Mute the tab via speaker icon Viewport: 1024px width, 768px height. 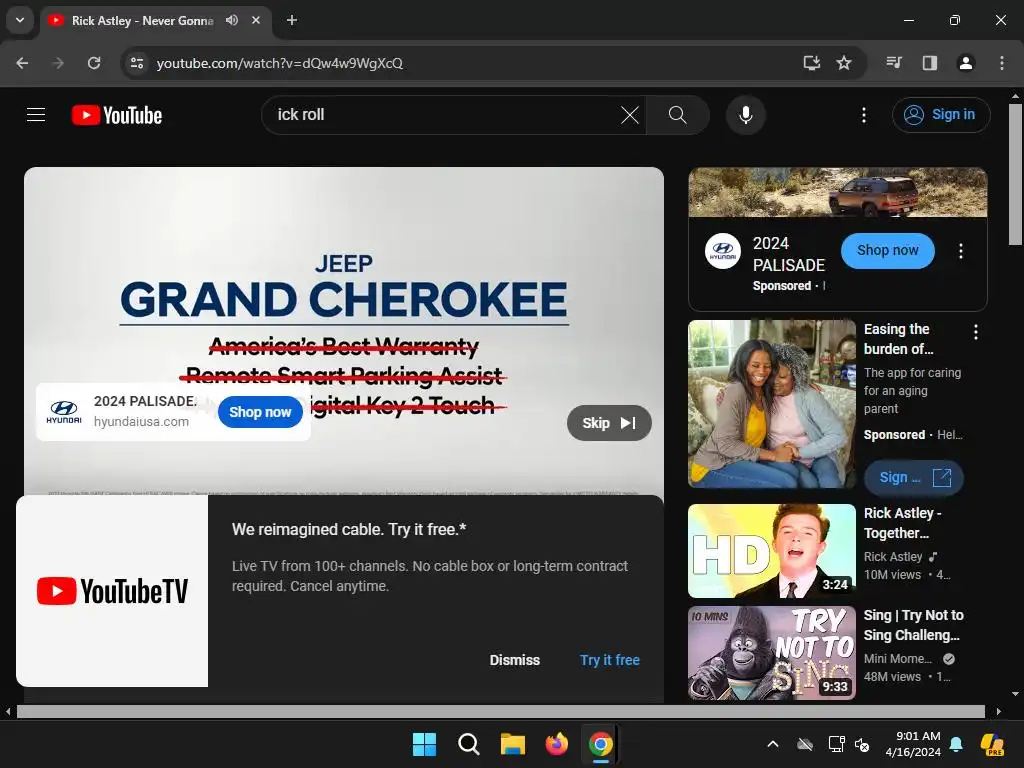click(x=232, y=20)
